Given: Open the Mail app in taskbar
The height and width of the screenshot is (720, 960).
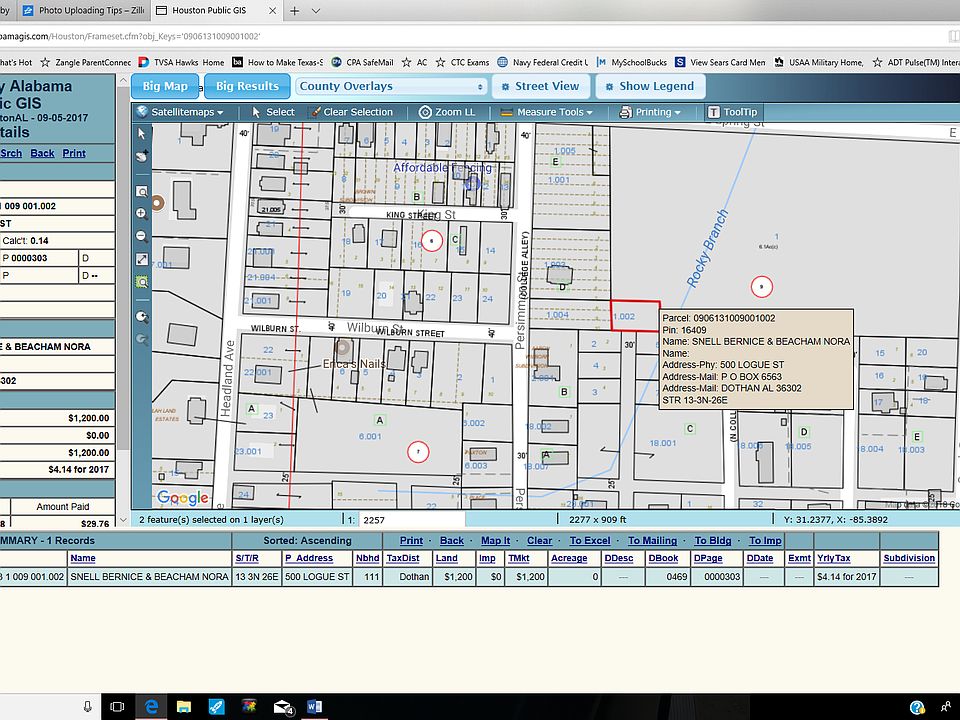Looking at the screenshot, I should coord(282,707).
